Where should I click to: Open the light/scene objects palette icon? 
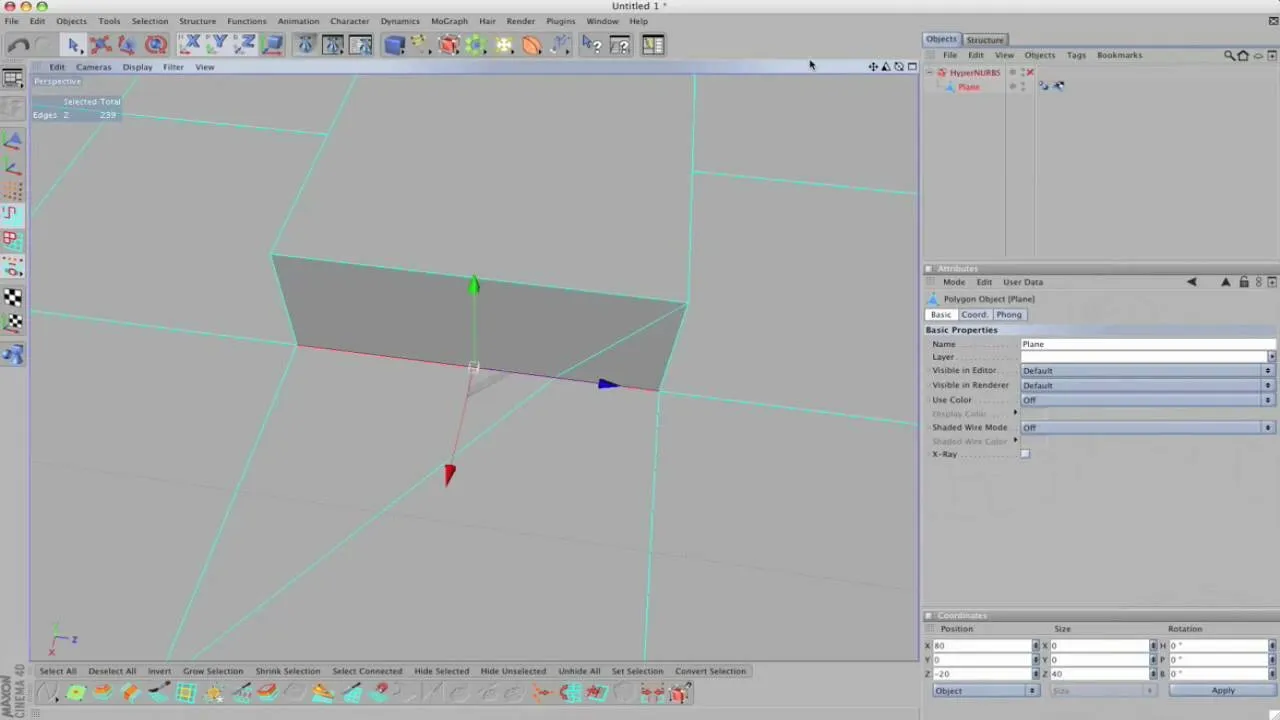pos(504,45)
